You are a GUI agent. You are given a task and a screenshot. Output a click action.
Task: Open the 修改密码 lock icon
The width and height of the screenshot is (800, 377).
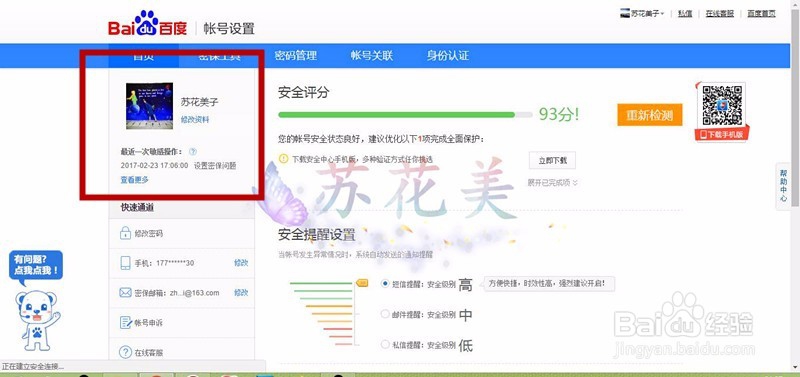click(125, 234)
